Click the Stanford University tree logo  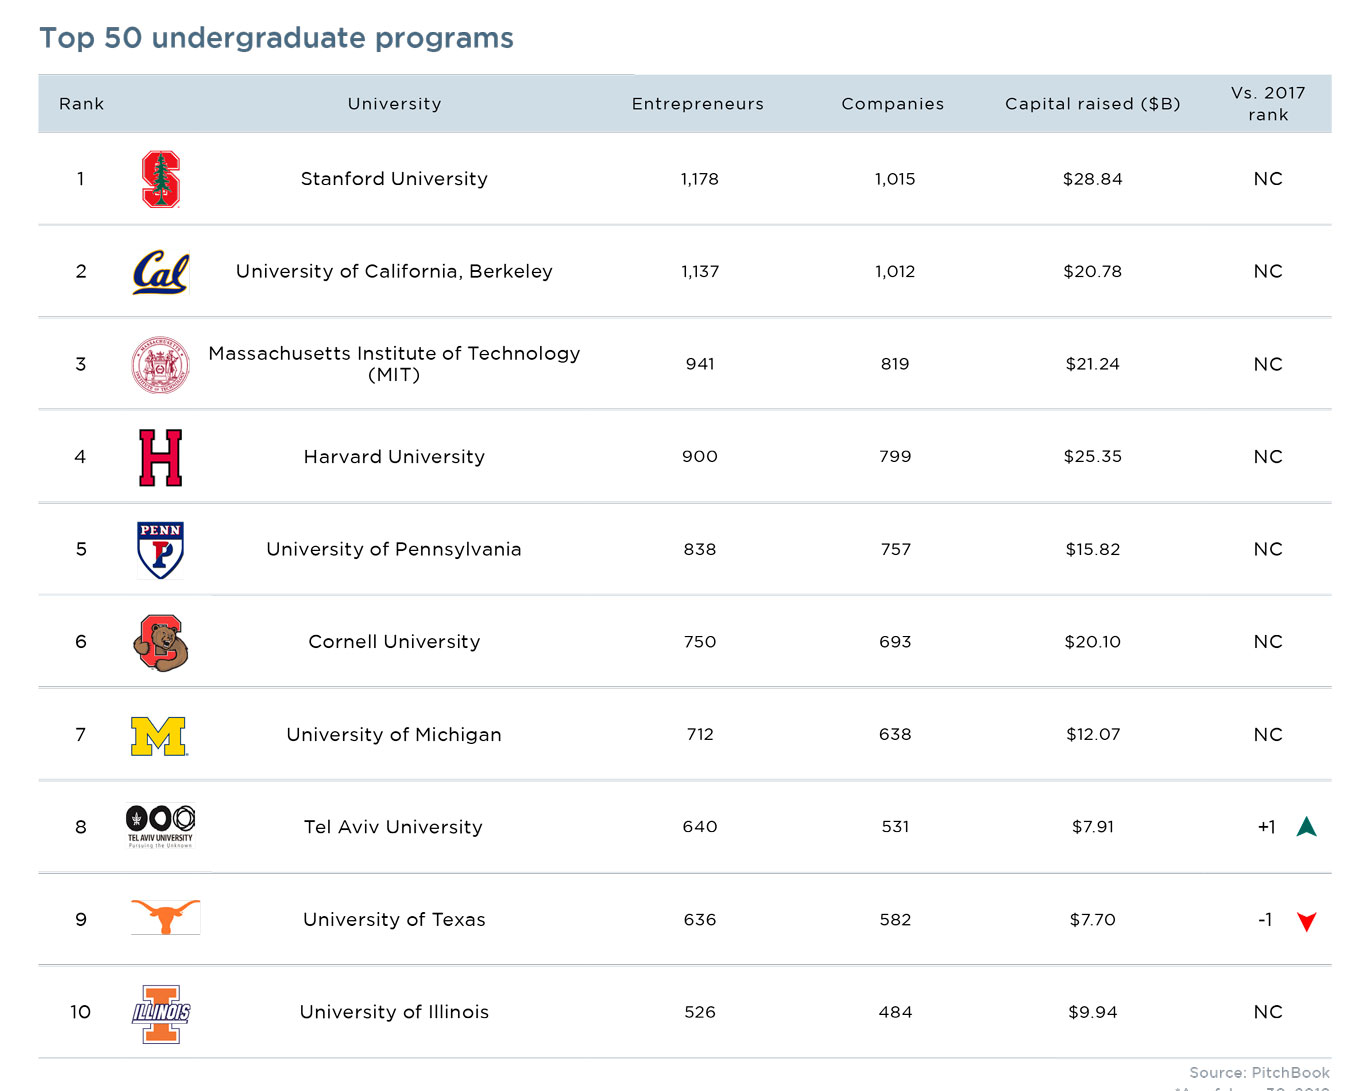(160, 179)
